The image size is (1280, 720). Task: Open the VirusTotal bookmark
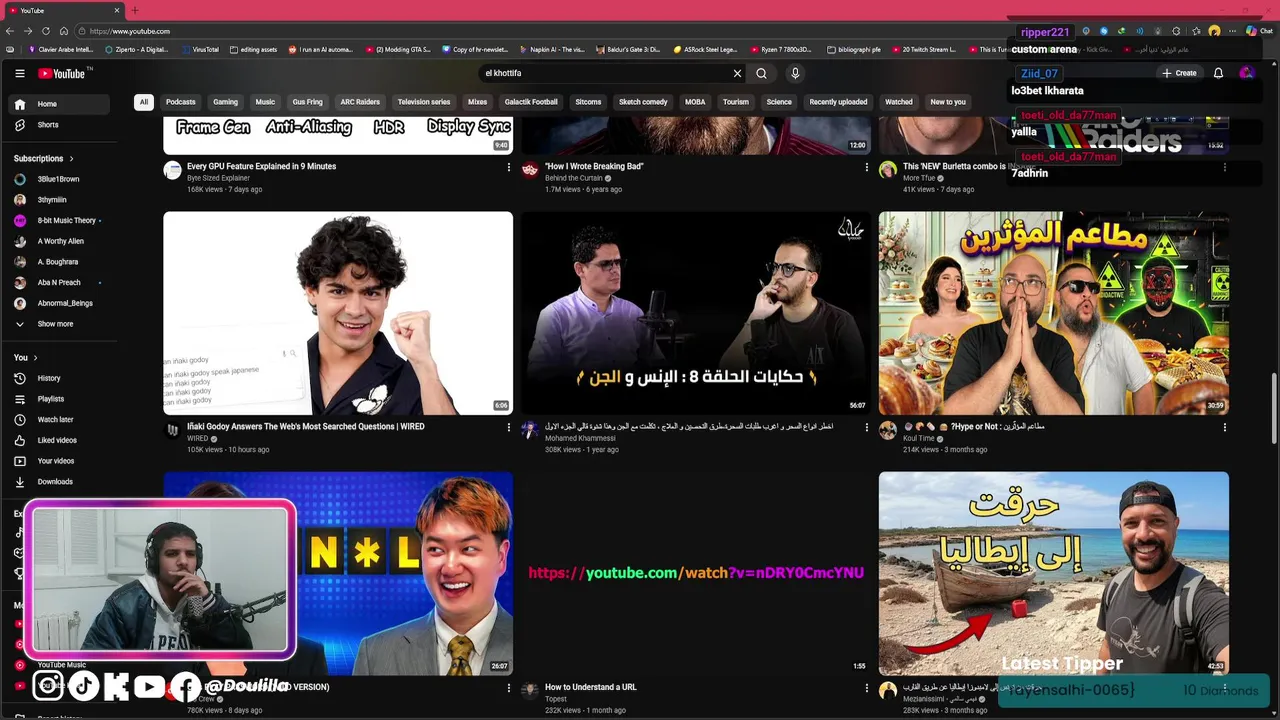(200, 49)
